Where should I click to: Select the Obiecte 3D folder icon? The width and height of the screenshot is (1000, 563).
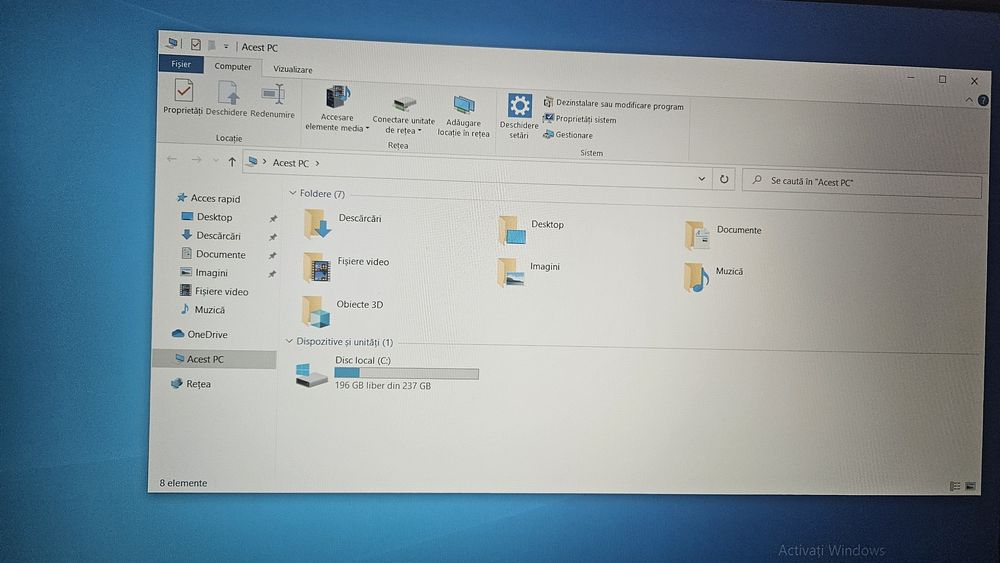(x=316, y=311)
